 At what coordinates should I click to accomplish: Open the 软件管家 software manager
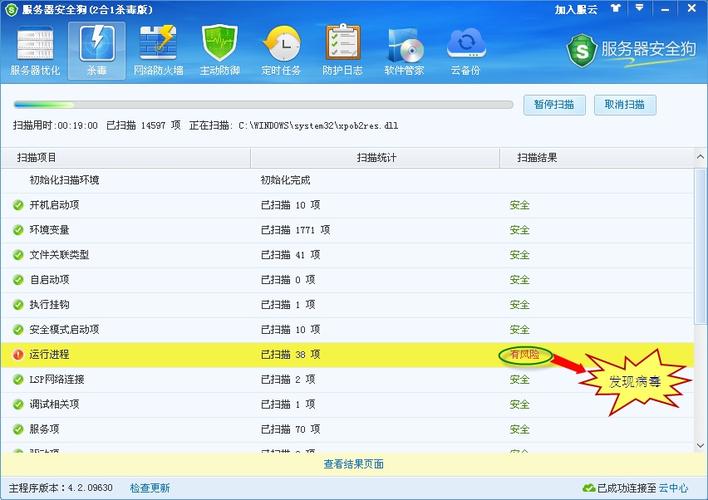click(404, 51)
